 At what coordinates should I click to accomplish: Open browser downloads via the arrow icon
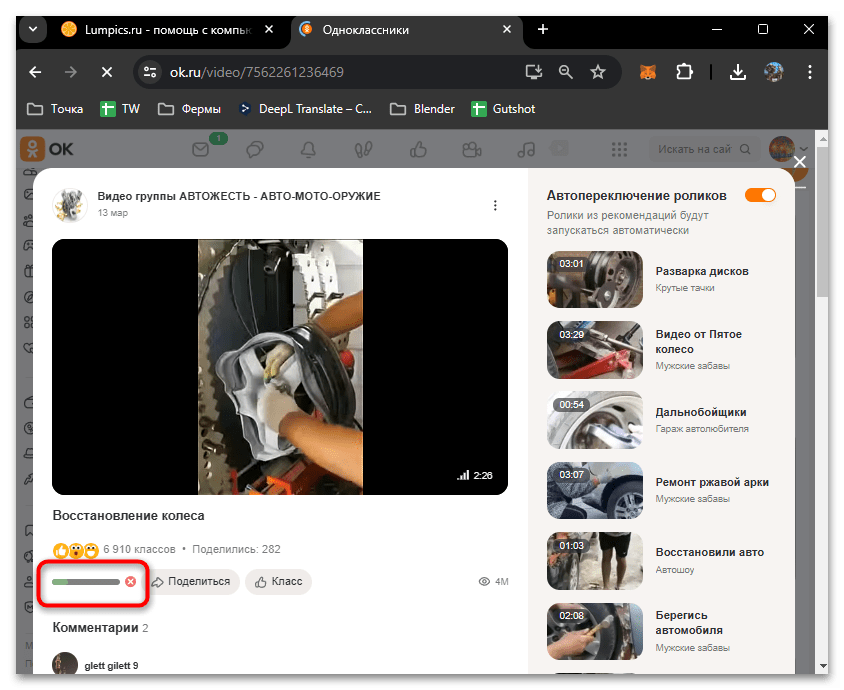pyautogui.click(x=738, y=72)
